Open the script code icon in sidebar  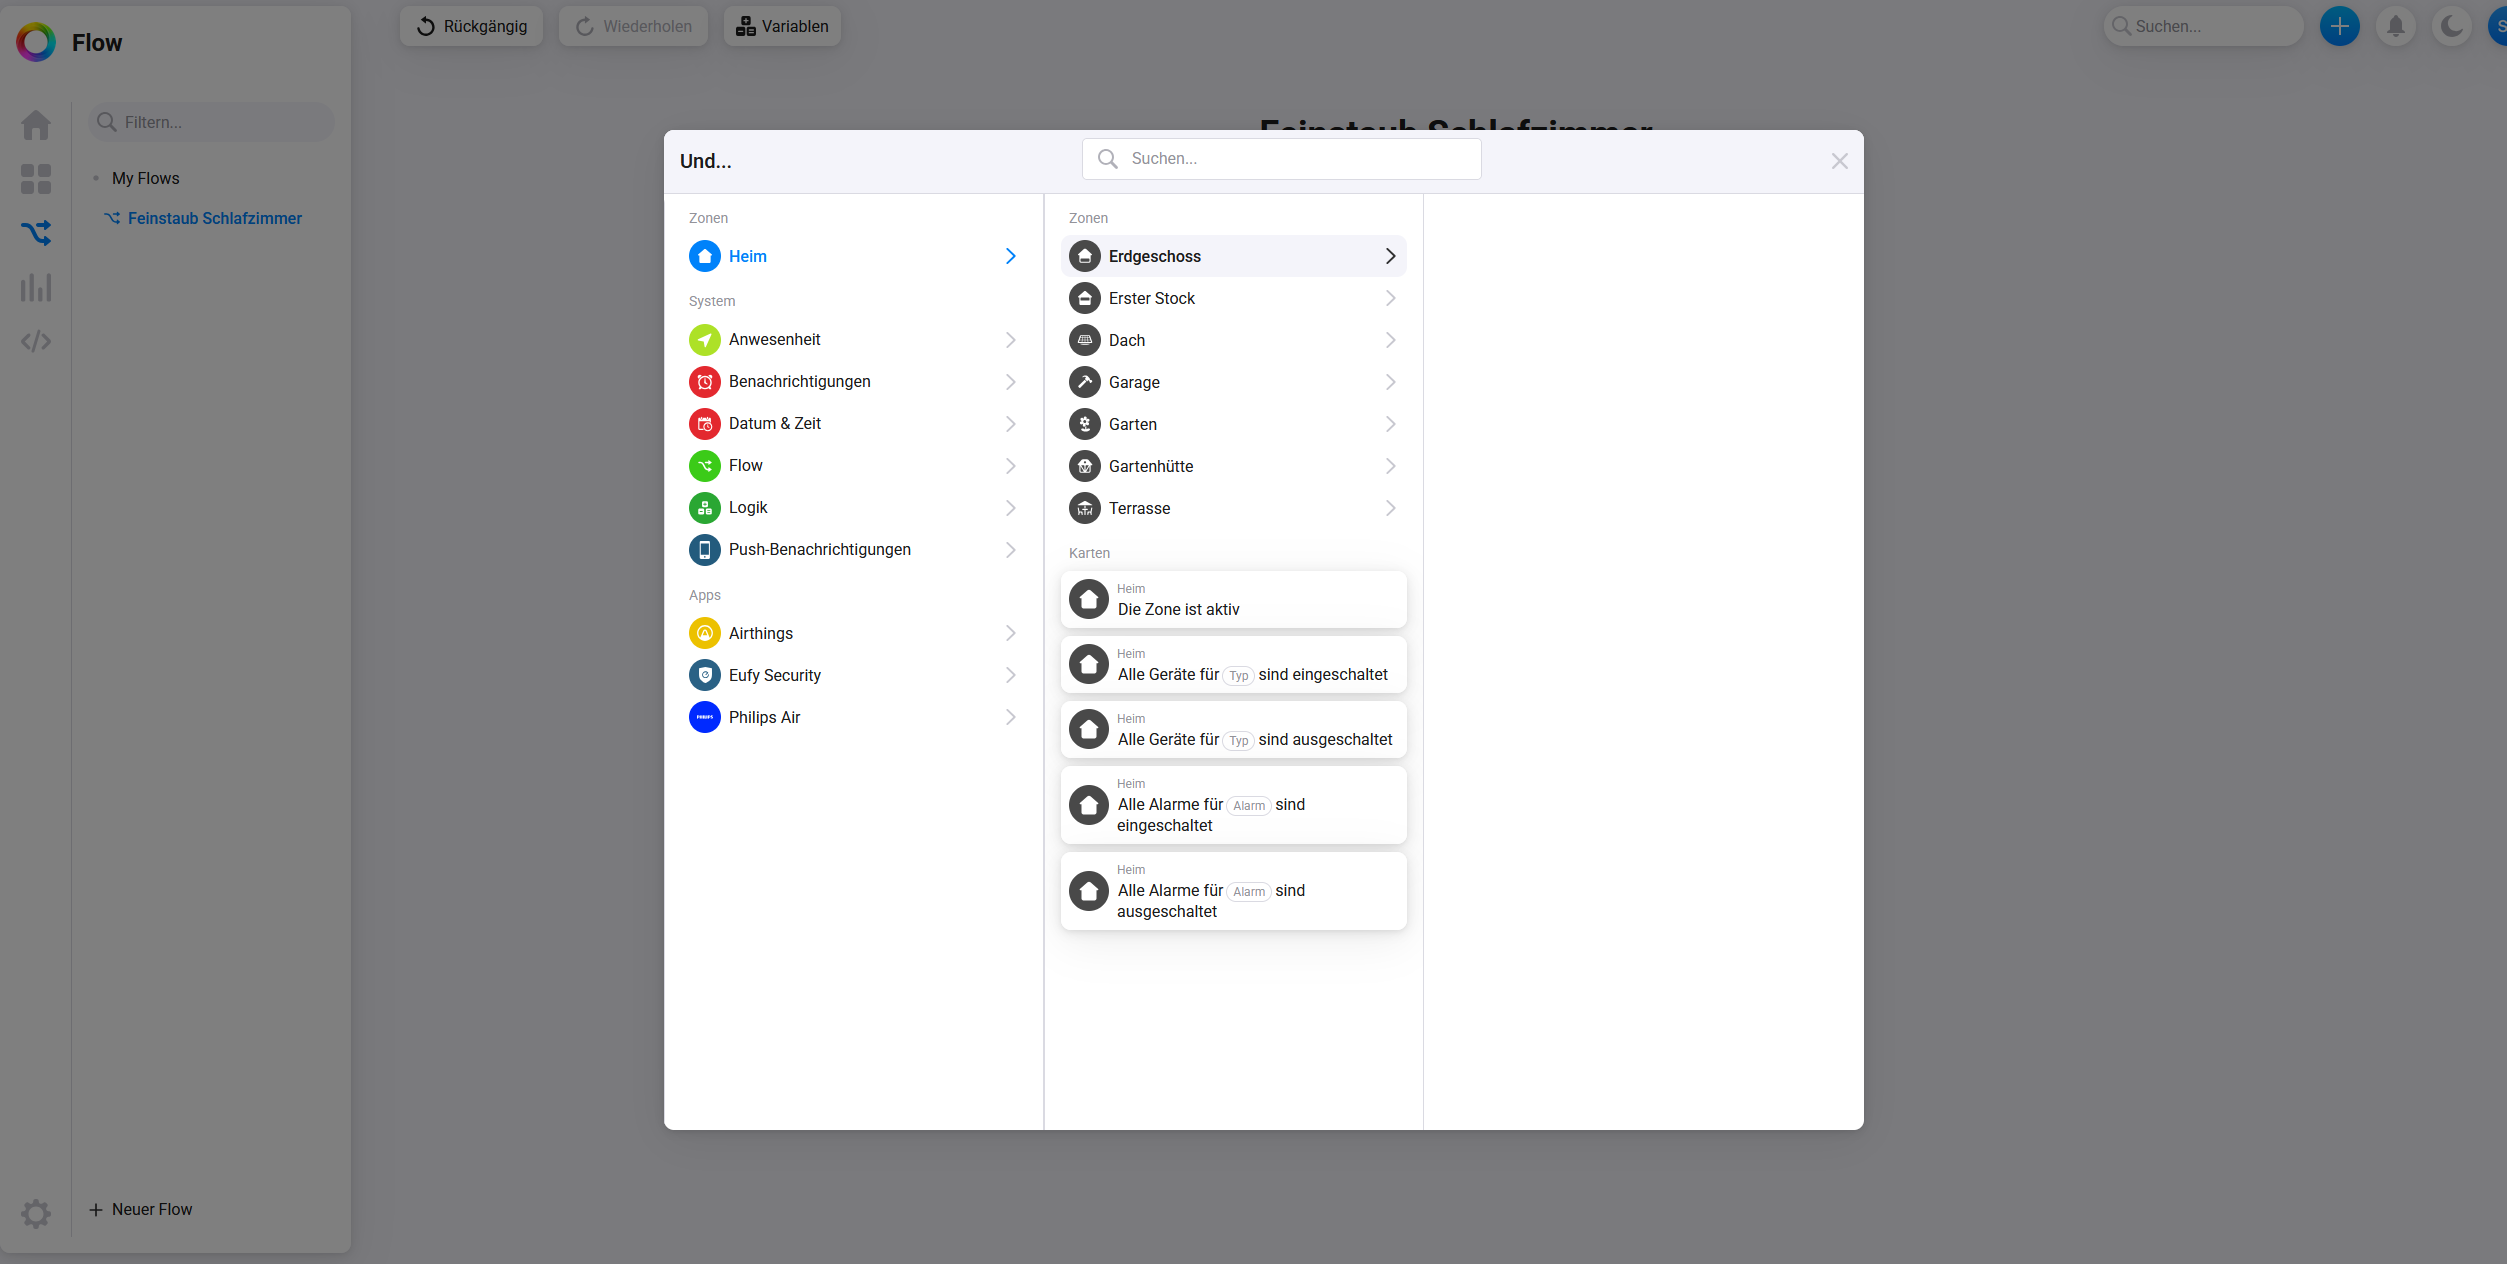pyautogui.click(x=36, y=342)
